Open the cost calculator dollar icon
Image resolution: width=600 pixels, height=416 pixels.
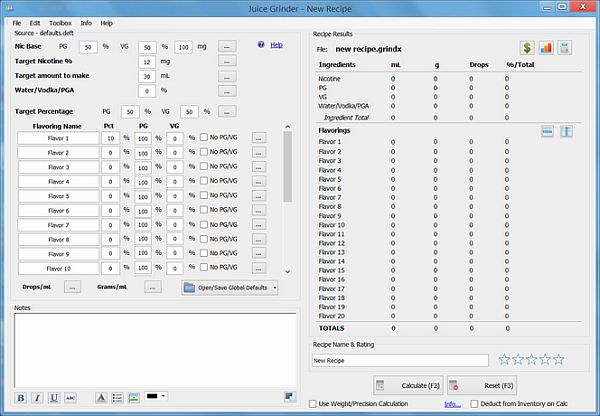527,48
